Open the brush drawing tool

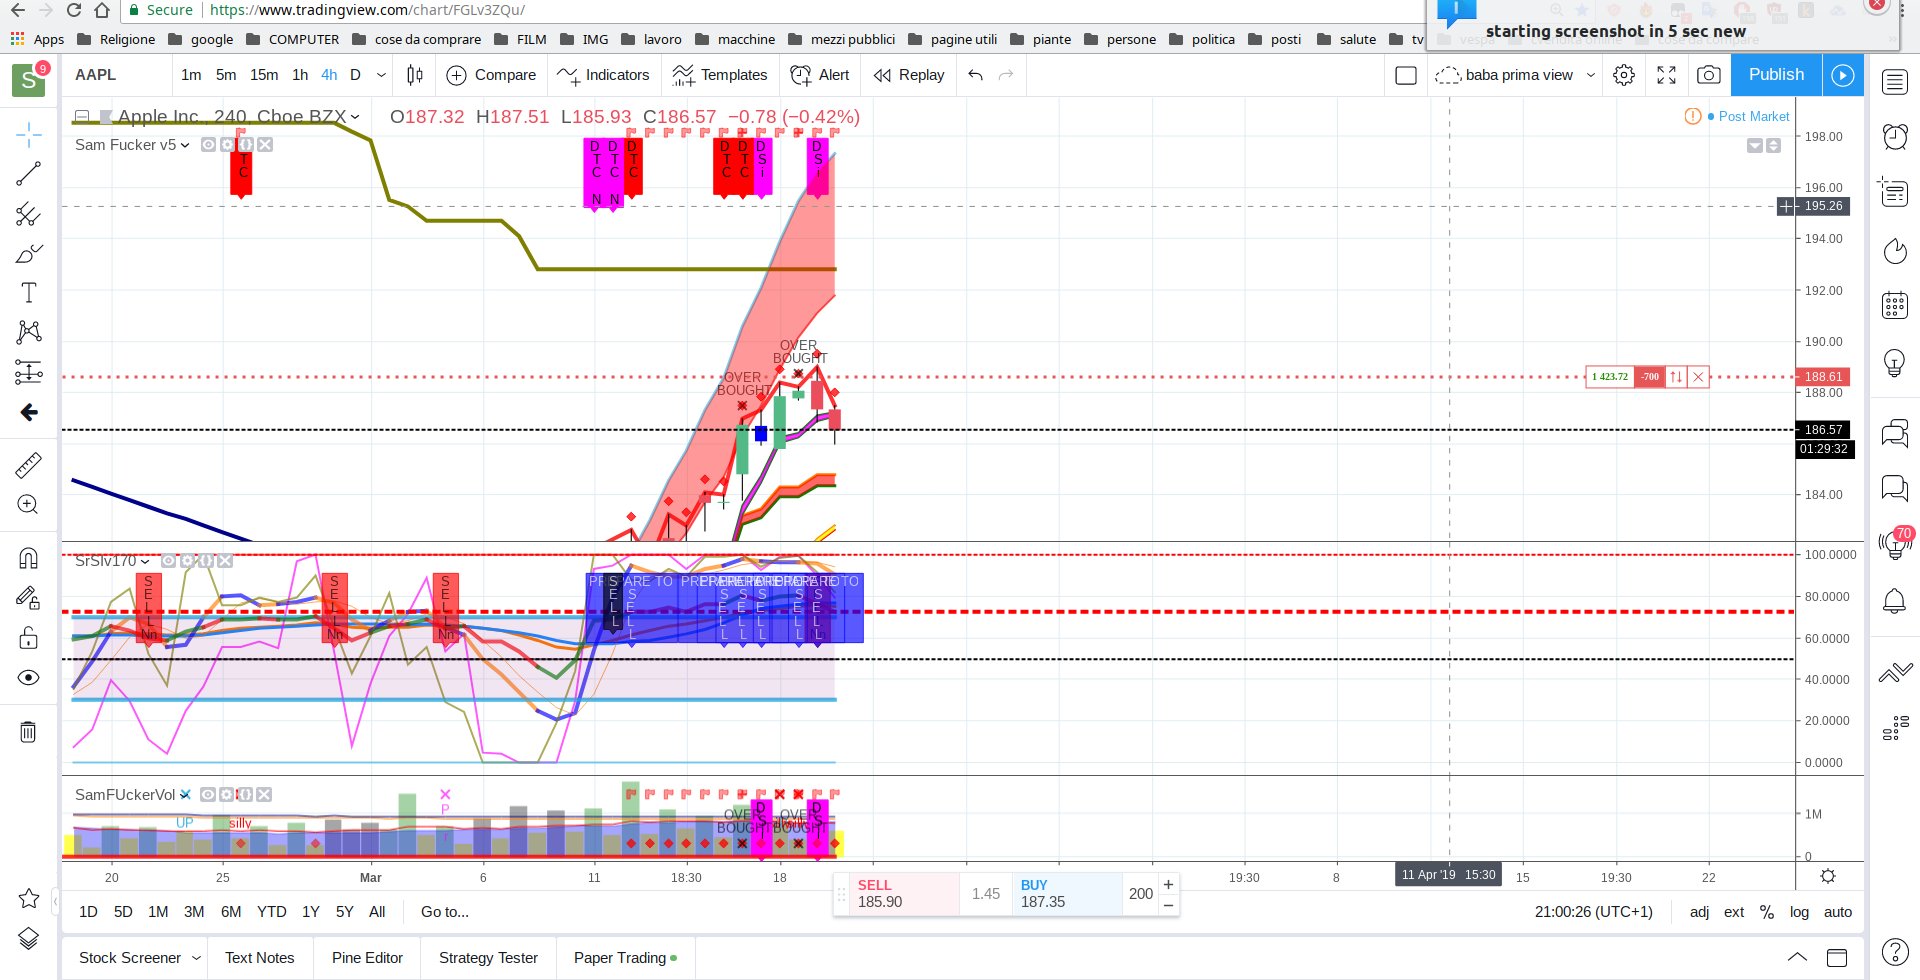click(28, 254)
